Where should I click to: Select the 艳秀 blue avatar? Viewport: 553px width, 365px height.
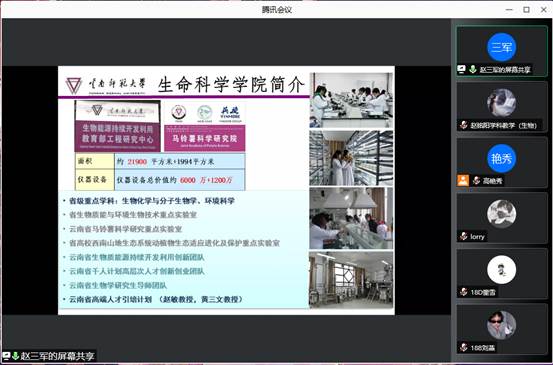501,158
